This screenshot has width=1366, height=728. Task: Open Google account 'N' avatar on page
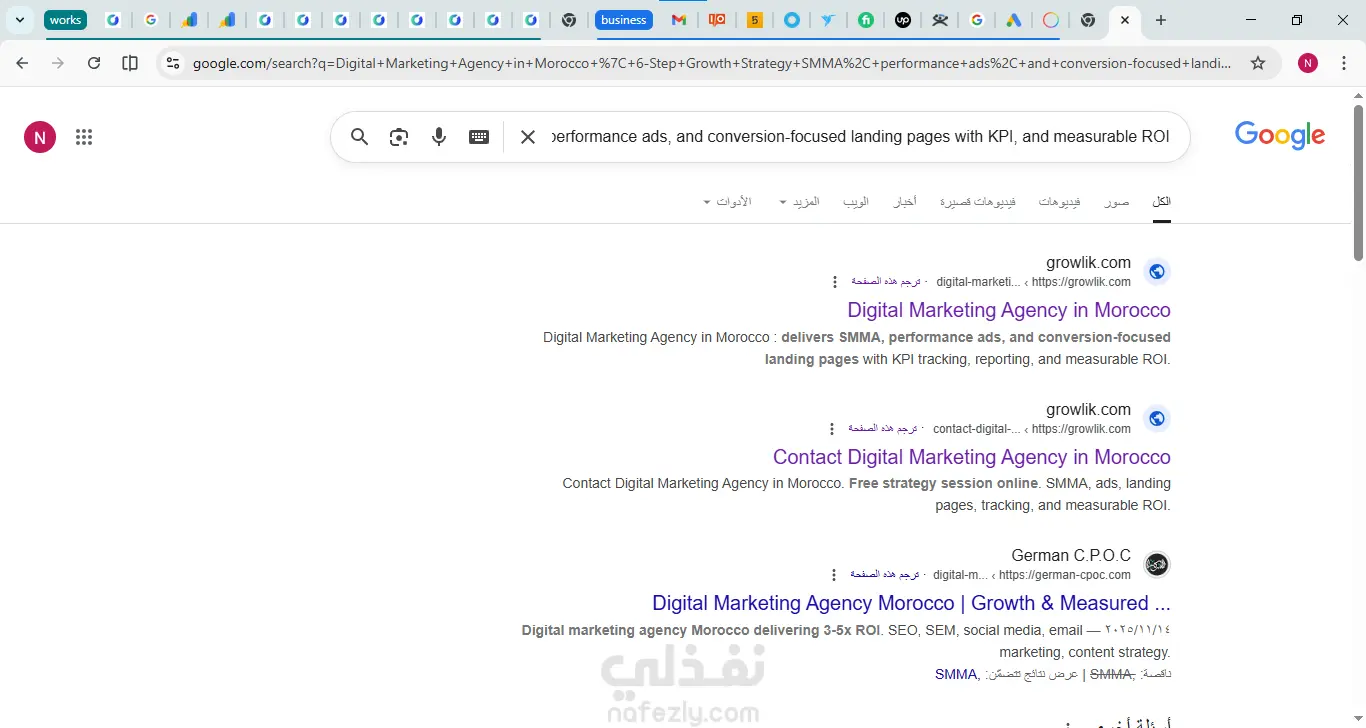40,138
